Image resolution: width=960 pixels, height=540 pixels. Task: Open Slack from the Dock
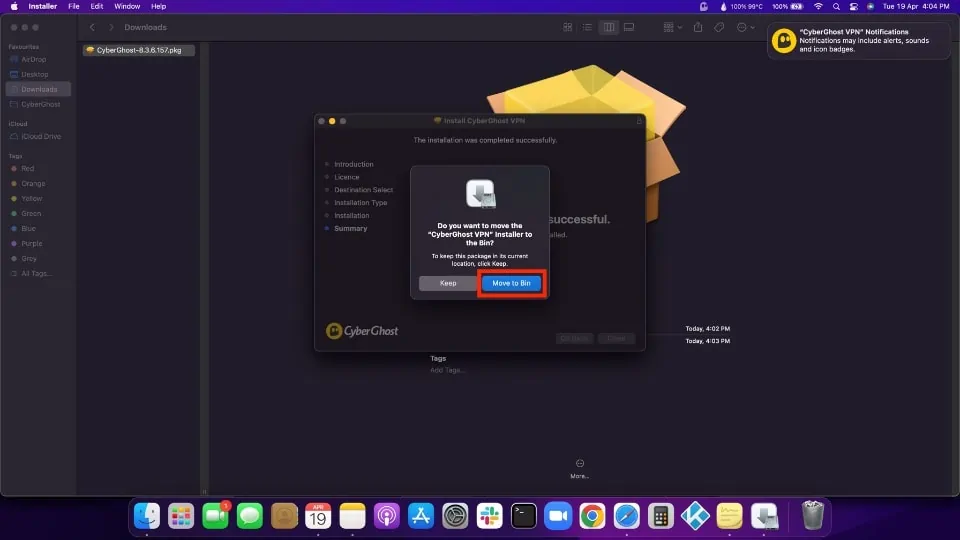pos(490,516)
